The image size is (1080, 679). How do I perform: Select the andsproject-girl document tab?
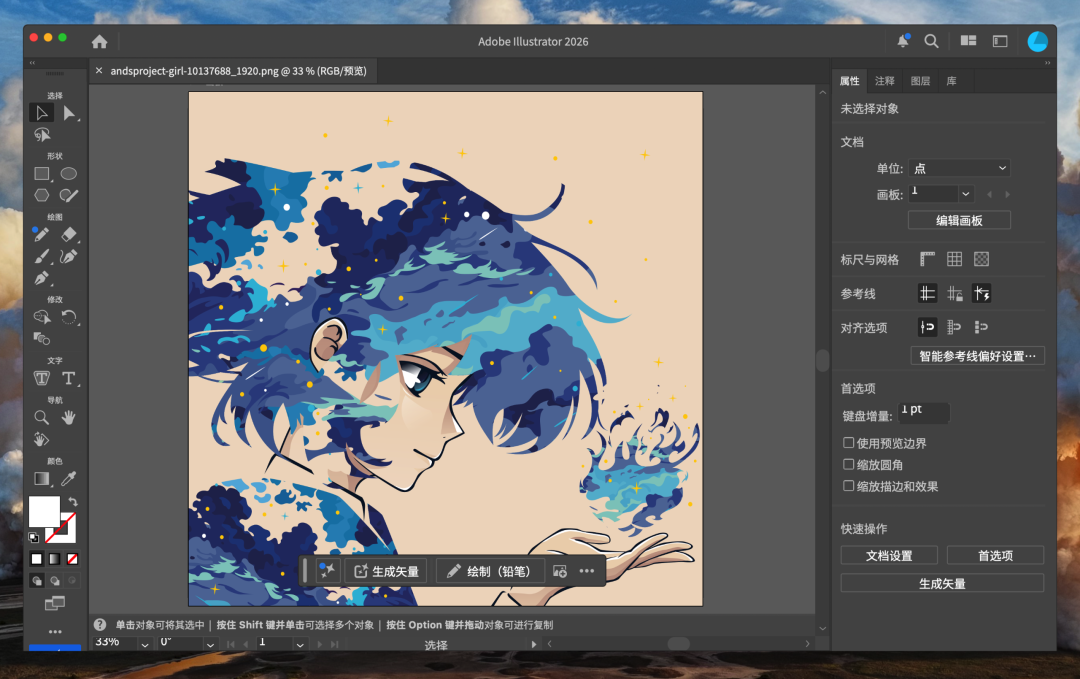[238, 71]
